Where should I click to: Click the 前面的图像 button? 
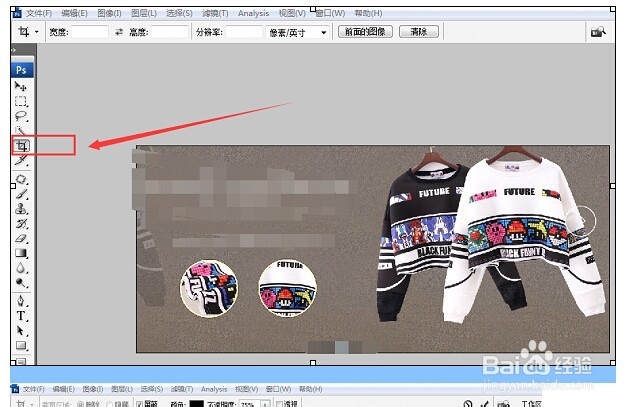(x=365, y=32)
